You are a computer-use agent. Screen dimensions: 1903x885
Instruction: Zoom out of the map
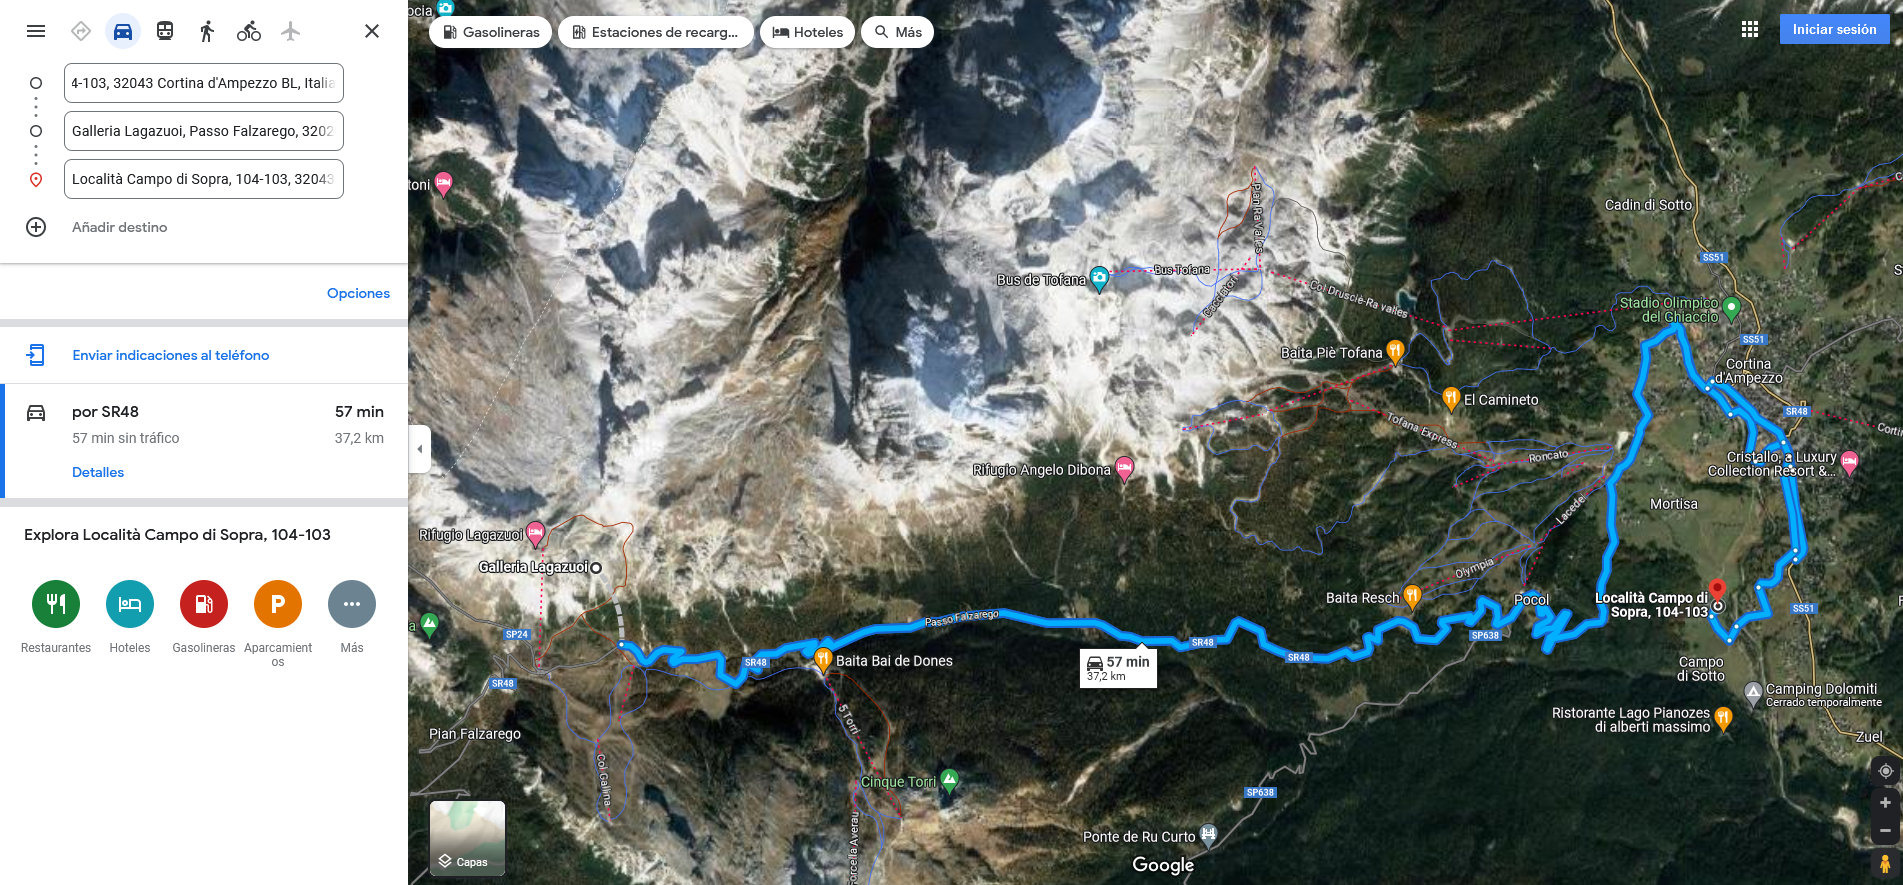click(1885, 831)
